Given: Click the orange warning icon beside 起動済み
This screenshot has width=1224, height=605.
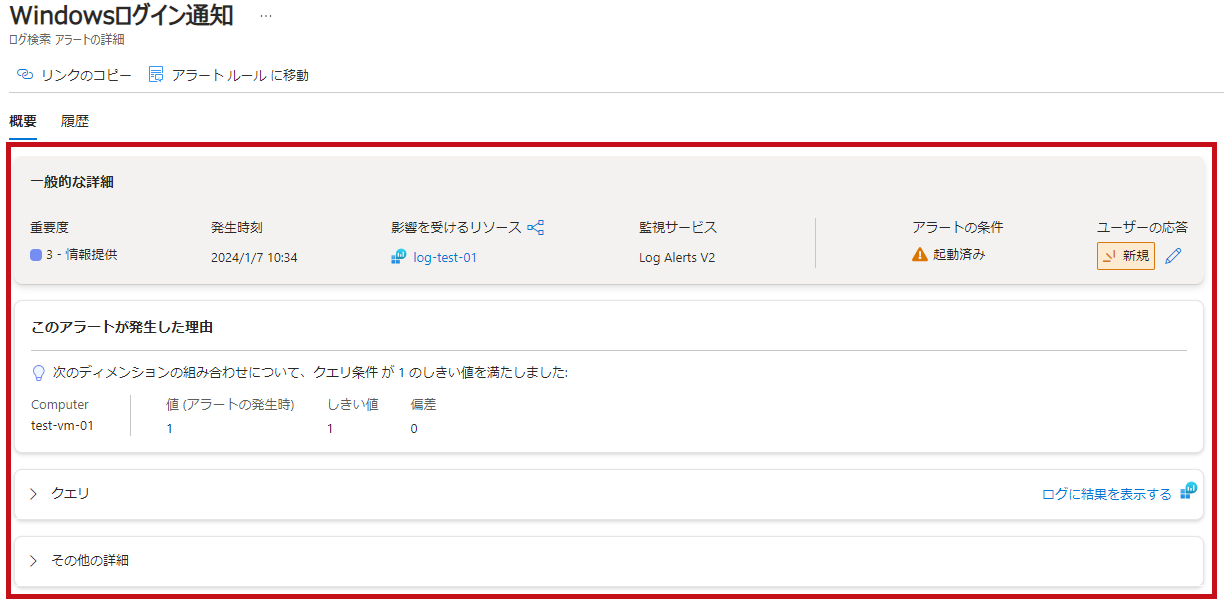Looking at the screenshot, I should tap(920, 255).
